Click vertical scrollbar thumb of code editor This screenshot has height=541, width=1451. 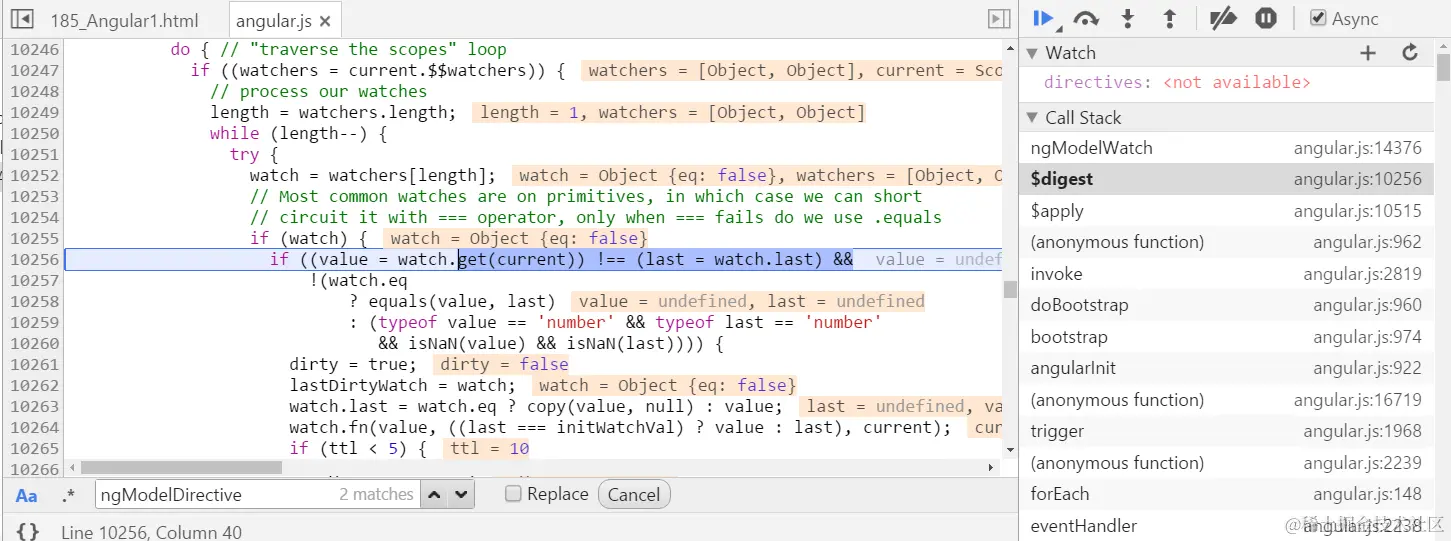coord(1010,290)
